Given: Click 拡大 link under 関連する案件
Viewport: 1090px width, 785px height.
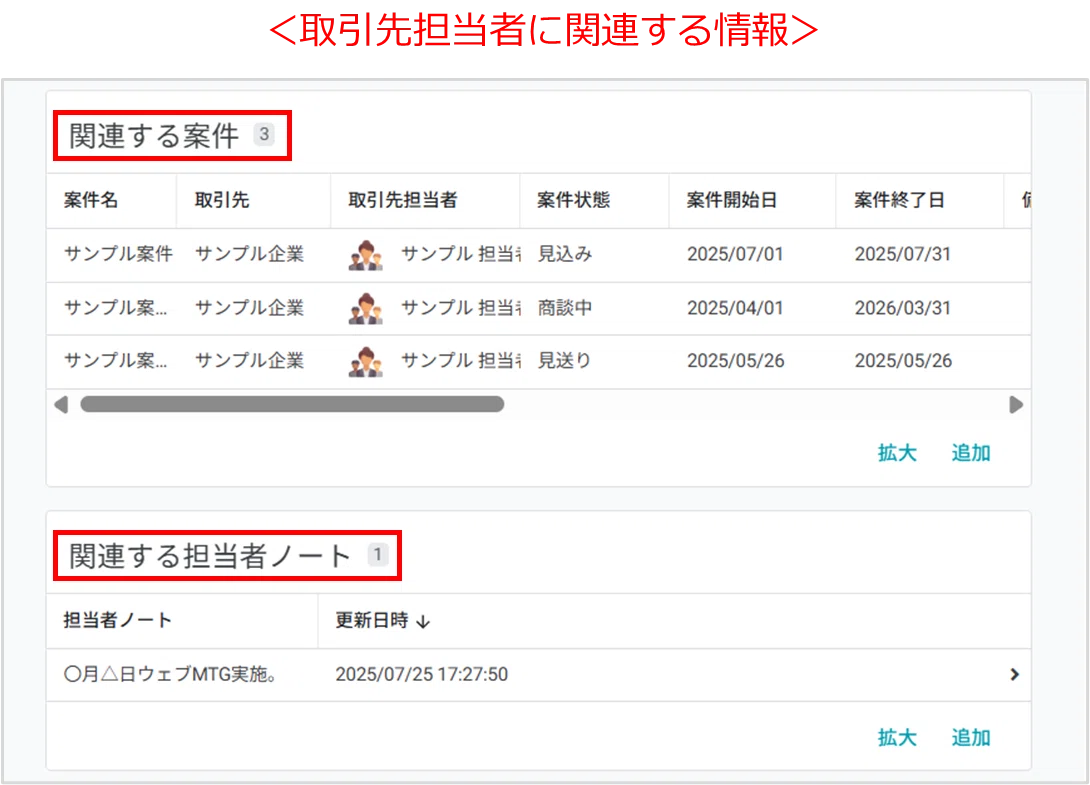Looking at the screenshot, I should point(897,453).
